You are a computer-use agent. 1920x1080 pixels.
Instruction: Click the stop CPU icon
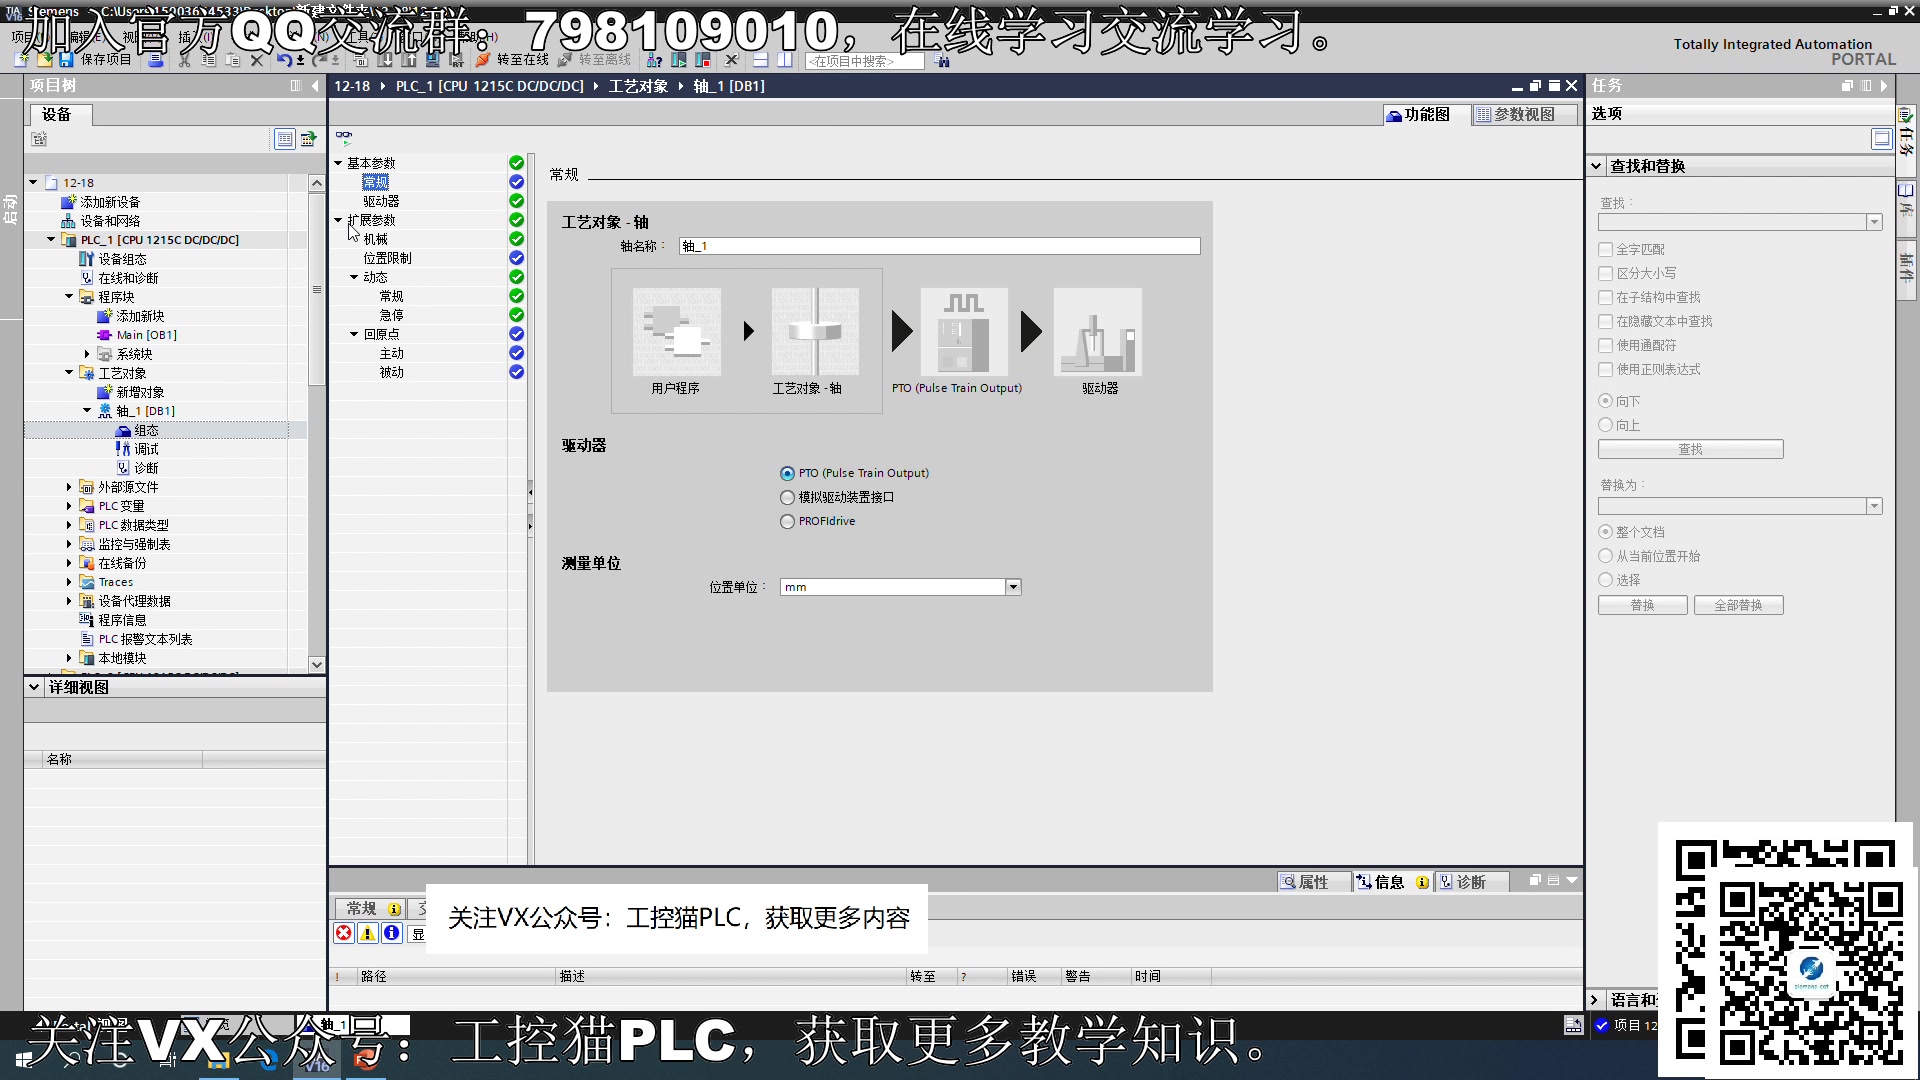pos(704,60)
